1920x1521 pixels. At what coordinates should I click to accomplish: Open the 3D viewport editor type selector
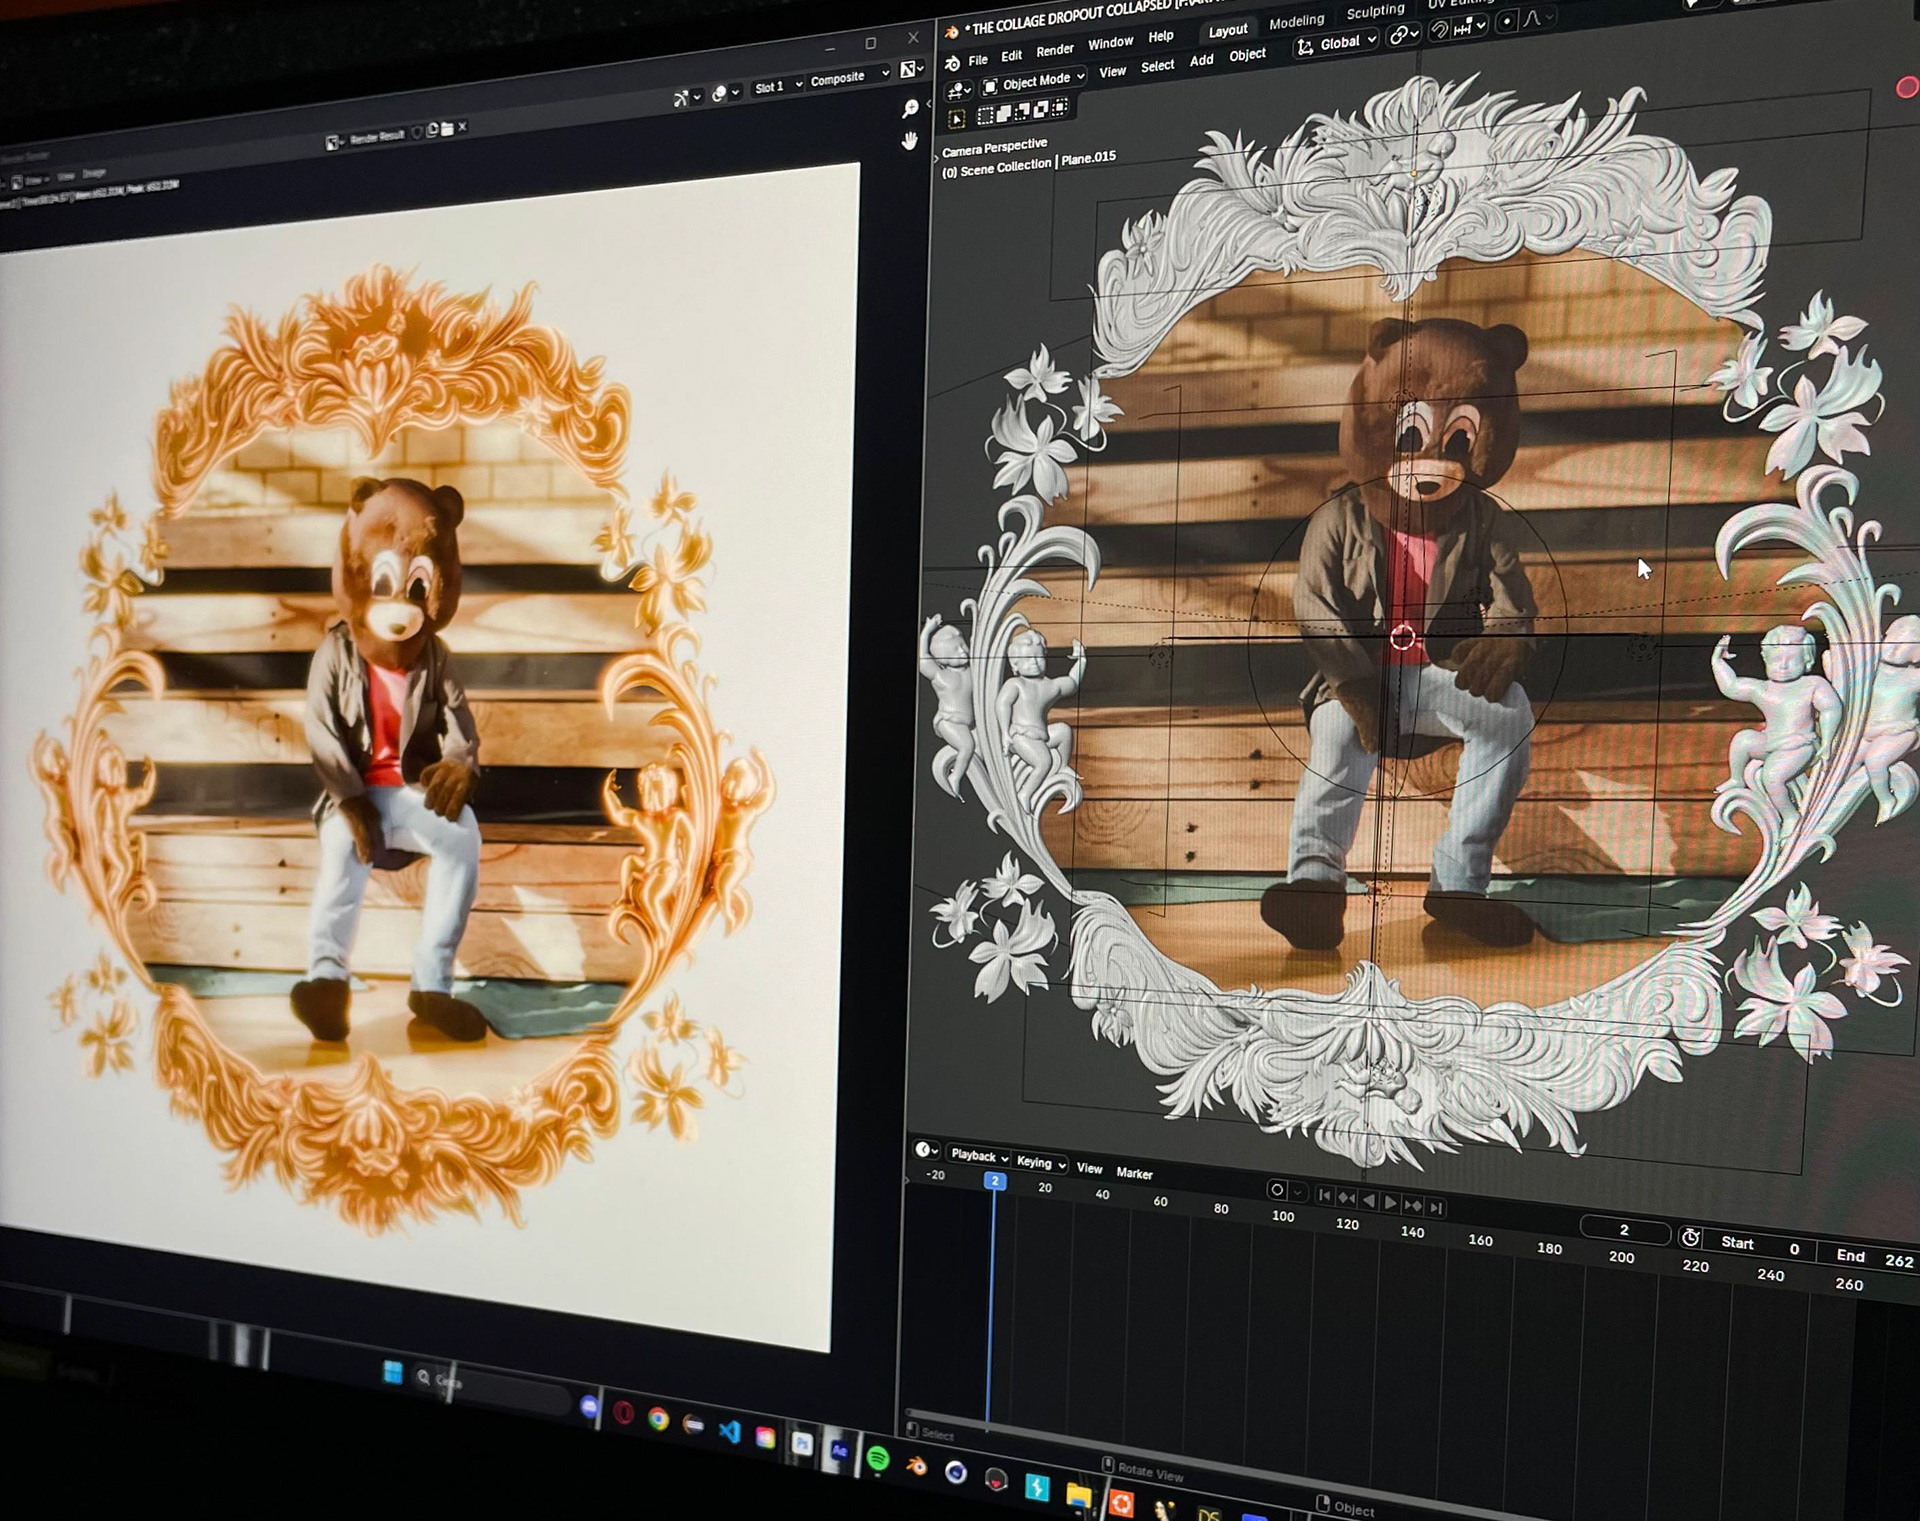959,91
